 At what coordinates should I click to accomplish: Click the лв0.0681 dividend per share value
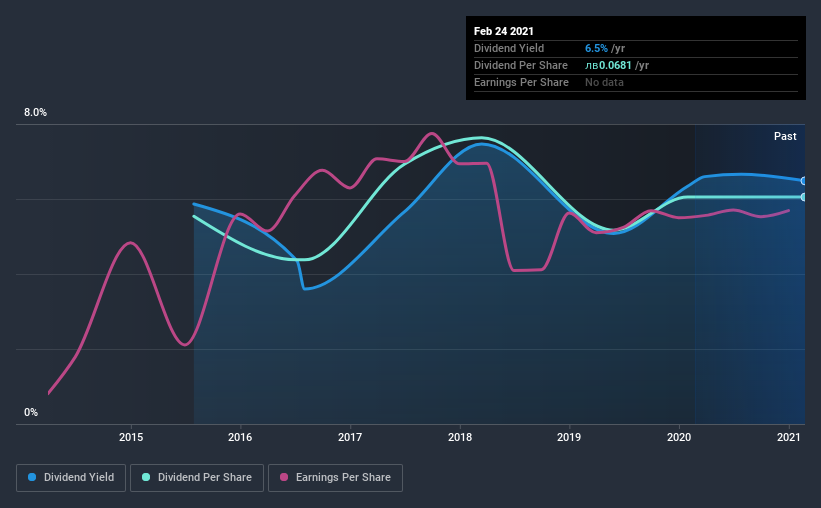click(608, 65)
